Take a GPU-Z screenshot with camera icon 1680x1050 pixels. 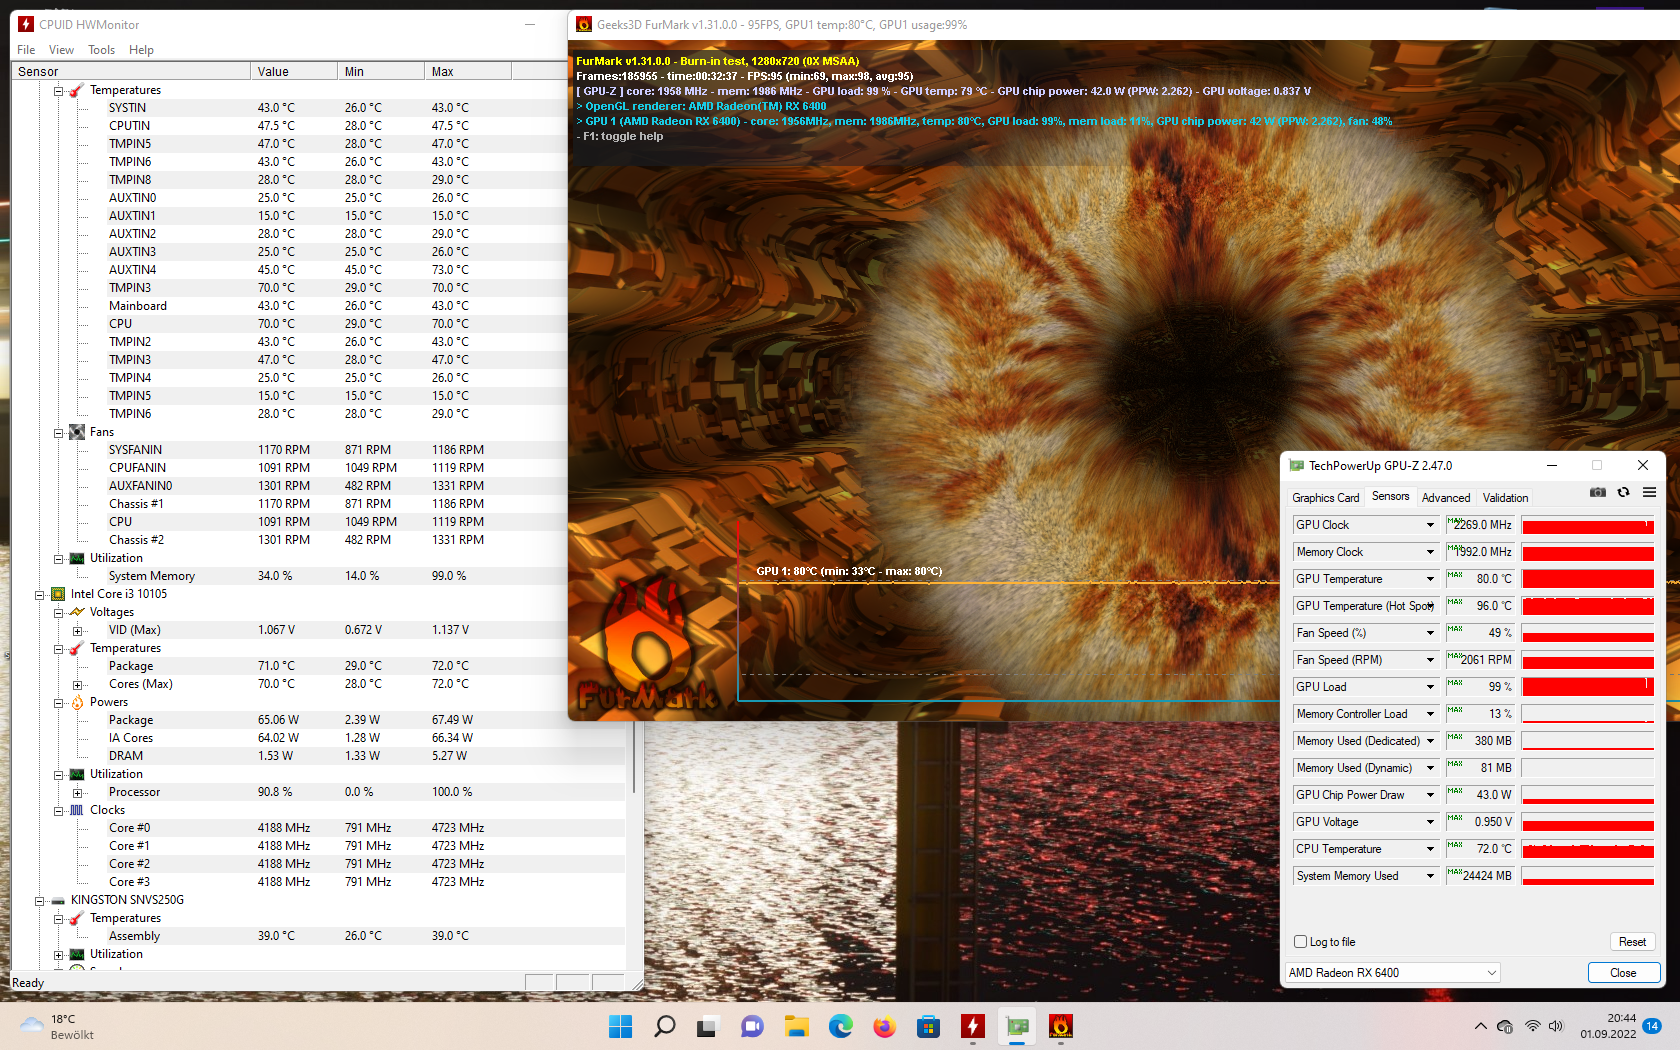(x=1597, y=492)
